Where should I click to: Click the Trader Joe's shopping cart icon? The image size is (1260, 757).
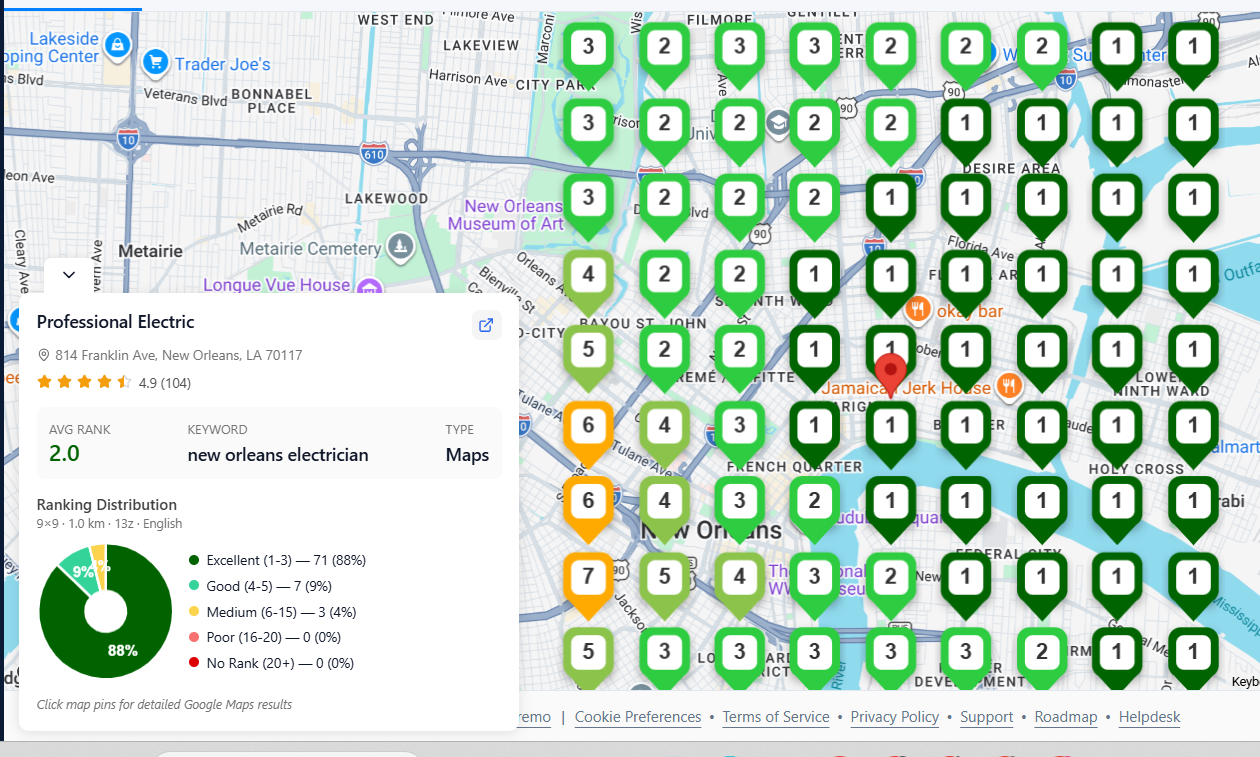(155, 63)
